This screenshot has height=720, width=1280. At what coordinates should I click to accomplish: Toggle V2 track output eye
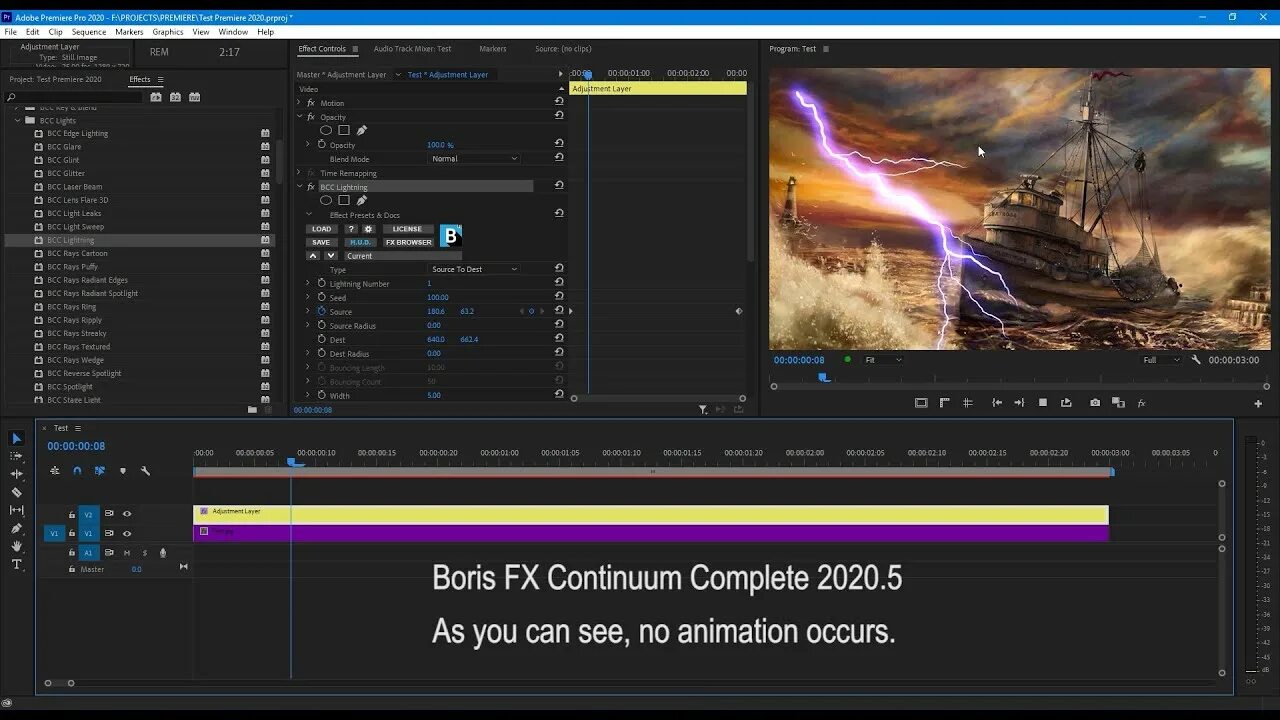[x=127, y=514]
